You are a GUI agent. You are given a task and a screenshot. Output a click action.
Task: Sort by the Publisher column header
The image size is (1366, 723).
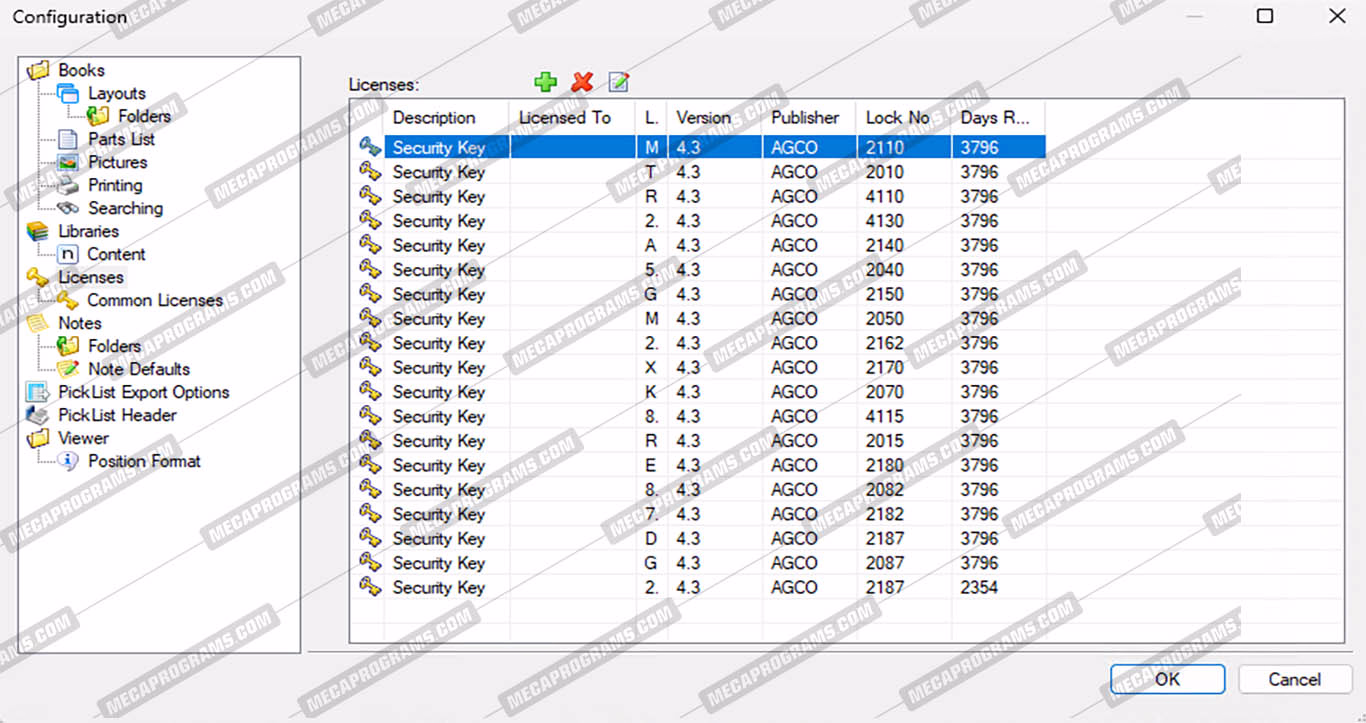pos(804,117)
